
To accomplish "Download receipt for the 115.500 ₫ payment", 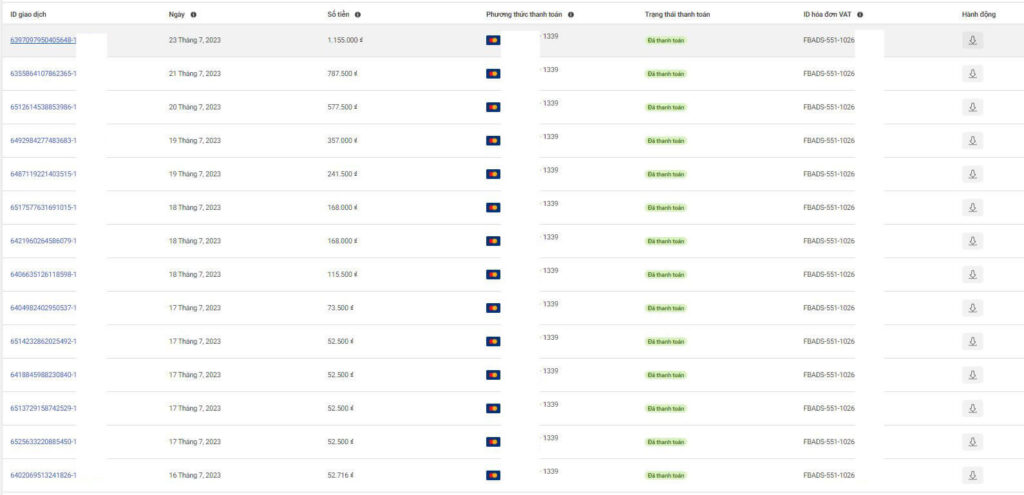I will pyautogui.click(x=972, y=274).
